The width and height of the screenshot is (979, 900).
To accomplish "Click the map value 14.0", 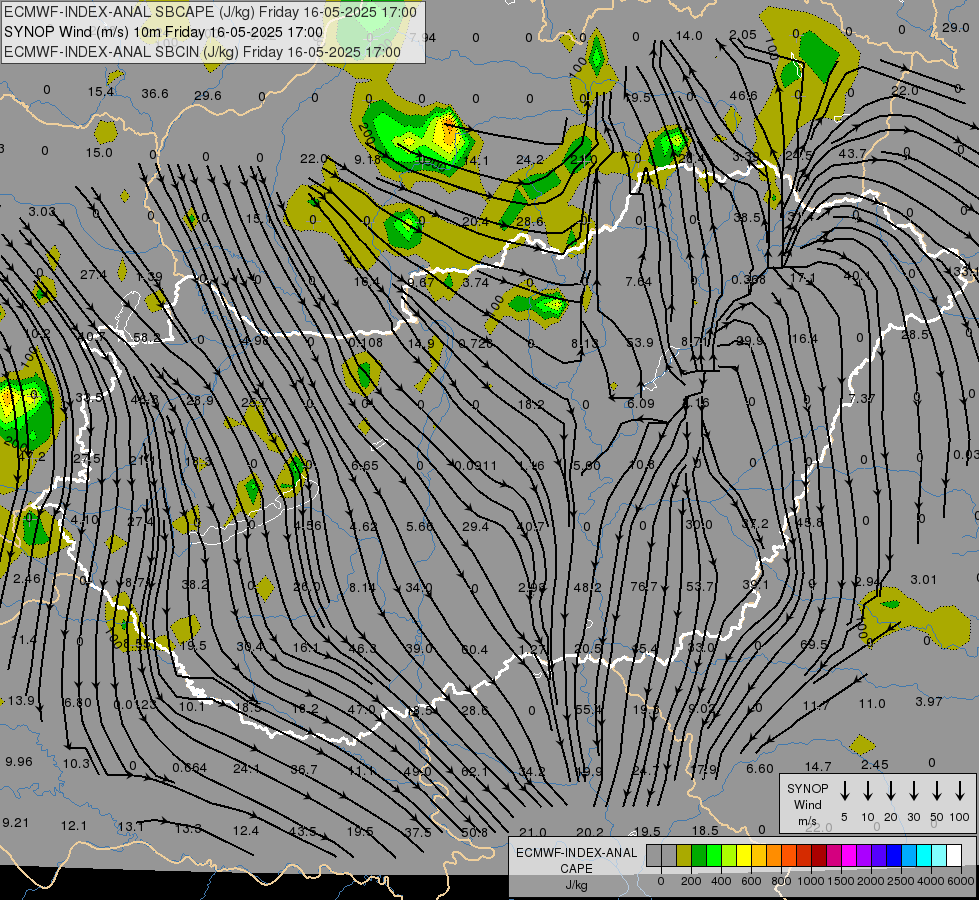I will click(x=689, y=36).
